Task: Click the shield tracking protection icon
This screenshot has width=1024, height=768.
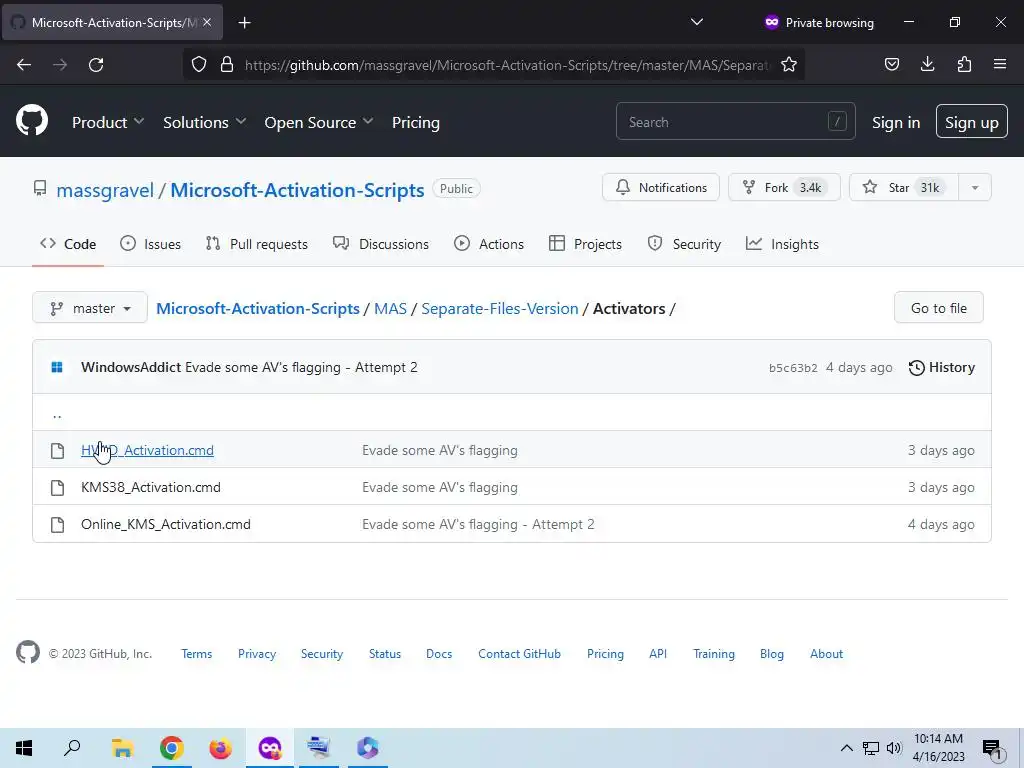Action: [x=199, y=65]
